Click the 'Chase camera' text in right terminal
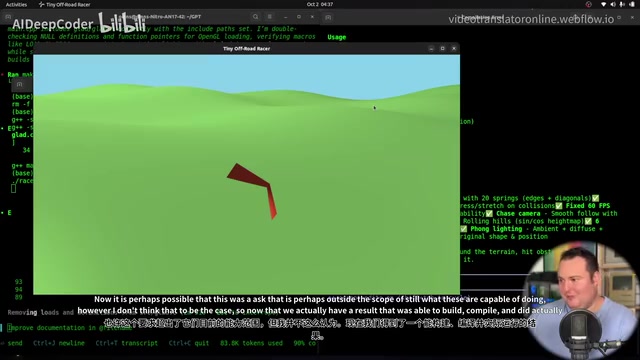Image resolution: width=640 pixels, height=360 pixels. pos(518,213)
